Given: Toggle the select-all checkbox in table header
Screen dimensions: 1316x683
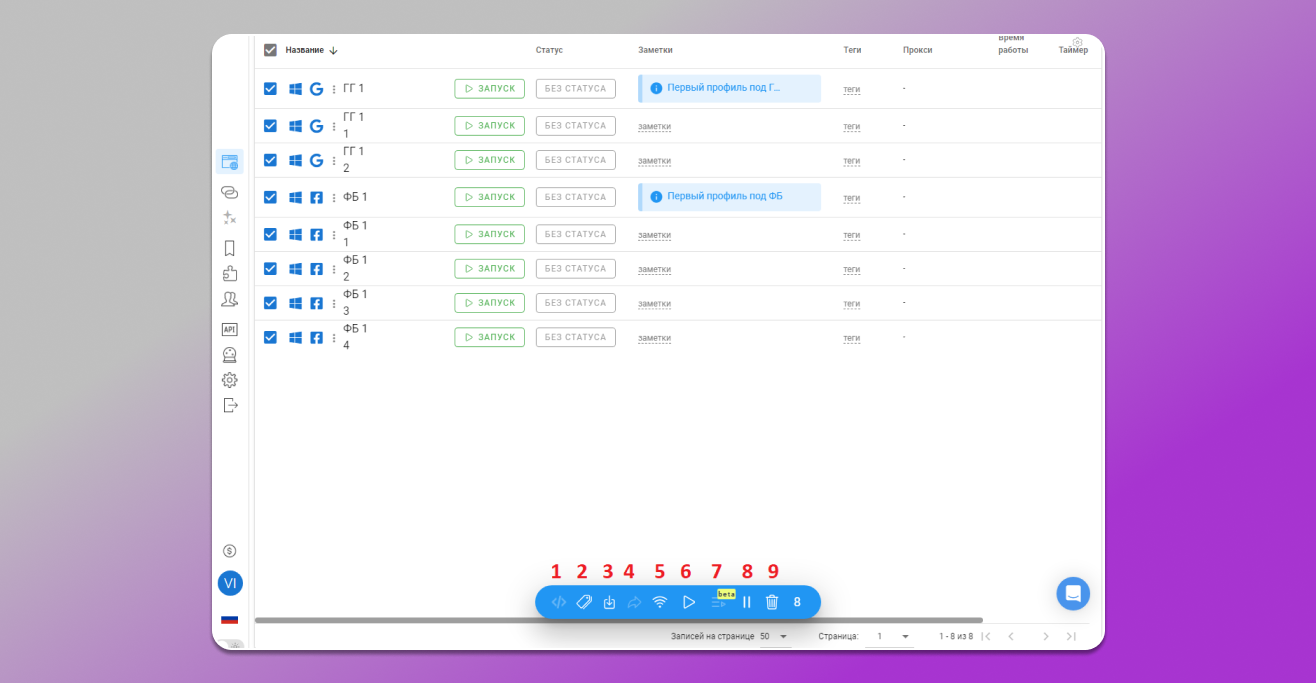Looking at the screenshot, I should click(x=270, y=50).
